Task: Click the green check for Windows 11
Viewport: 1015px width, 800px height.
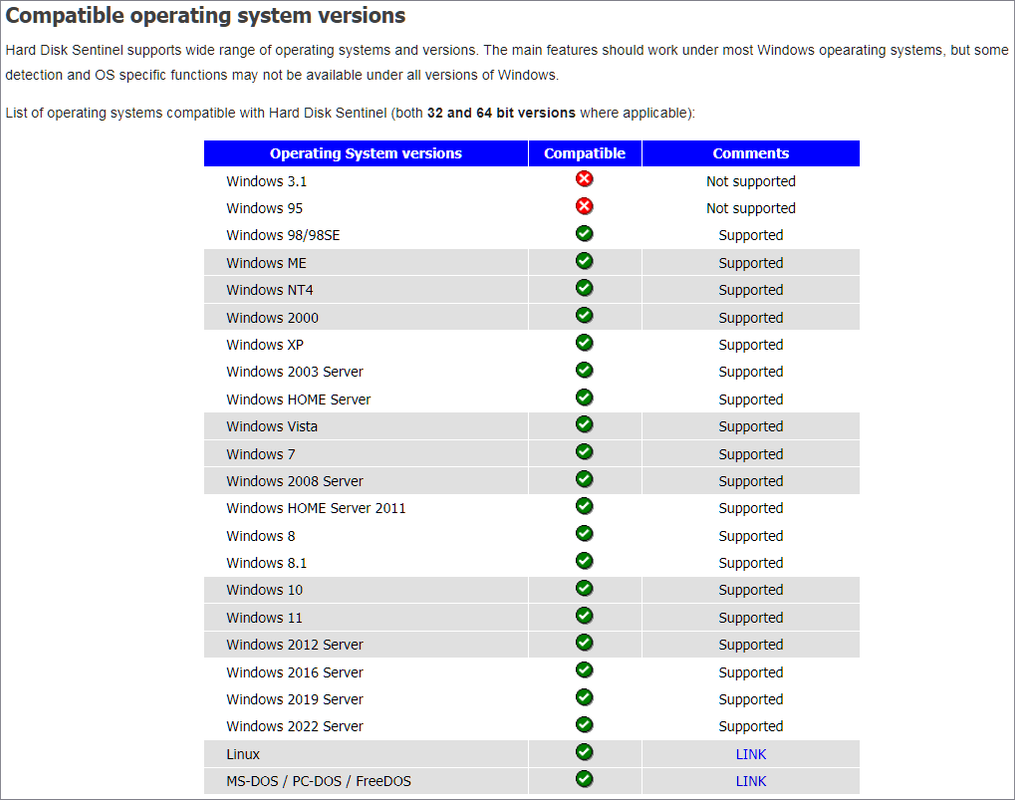Action: click(x=585, y=616)
